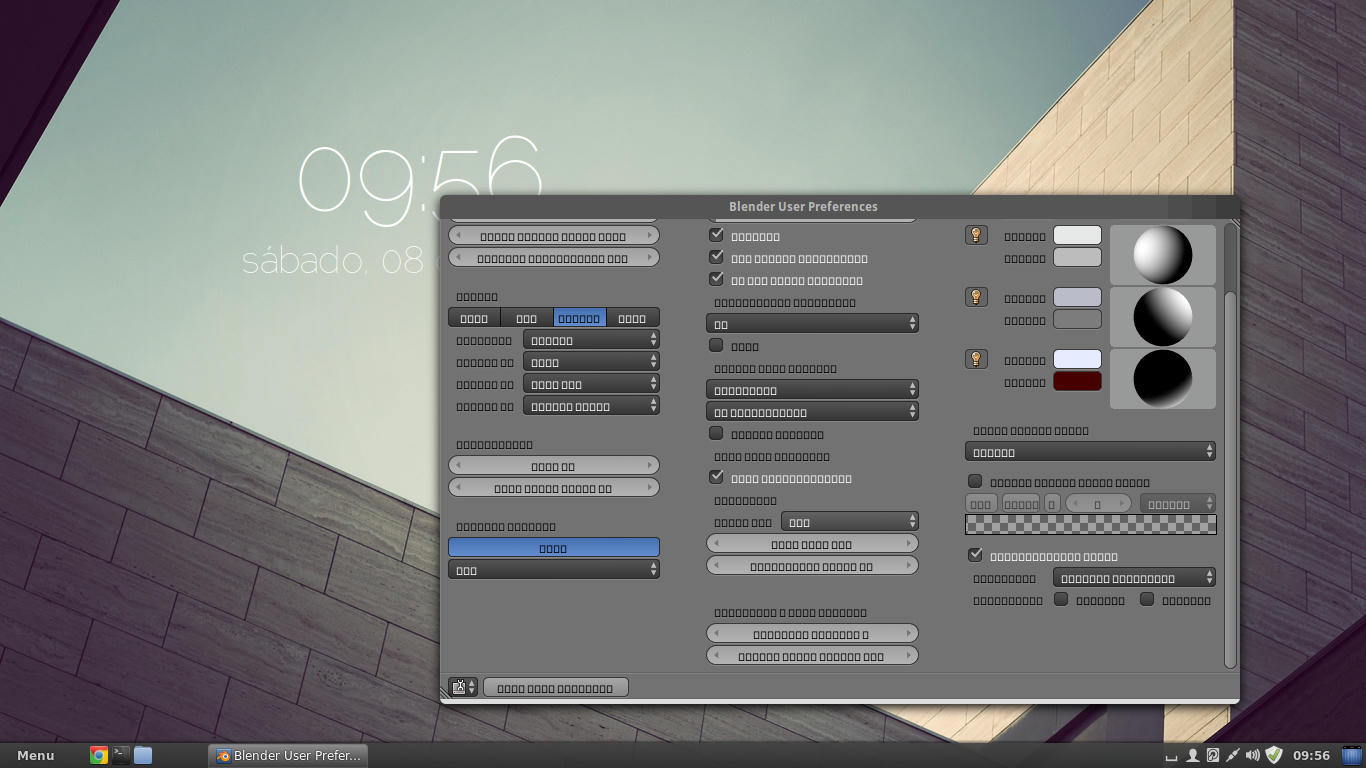Increase the texture Time Out value with its right arrow
Image resolution: width=1366 pixels, height=768 pixels.
point(909,544)
